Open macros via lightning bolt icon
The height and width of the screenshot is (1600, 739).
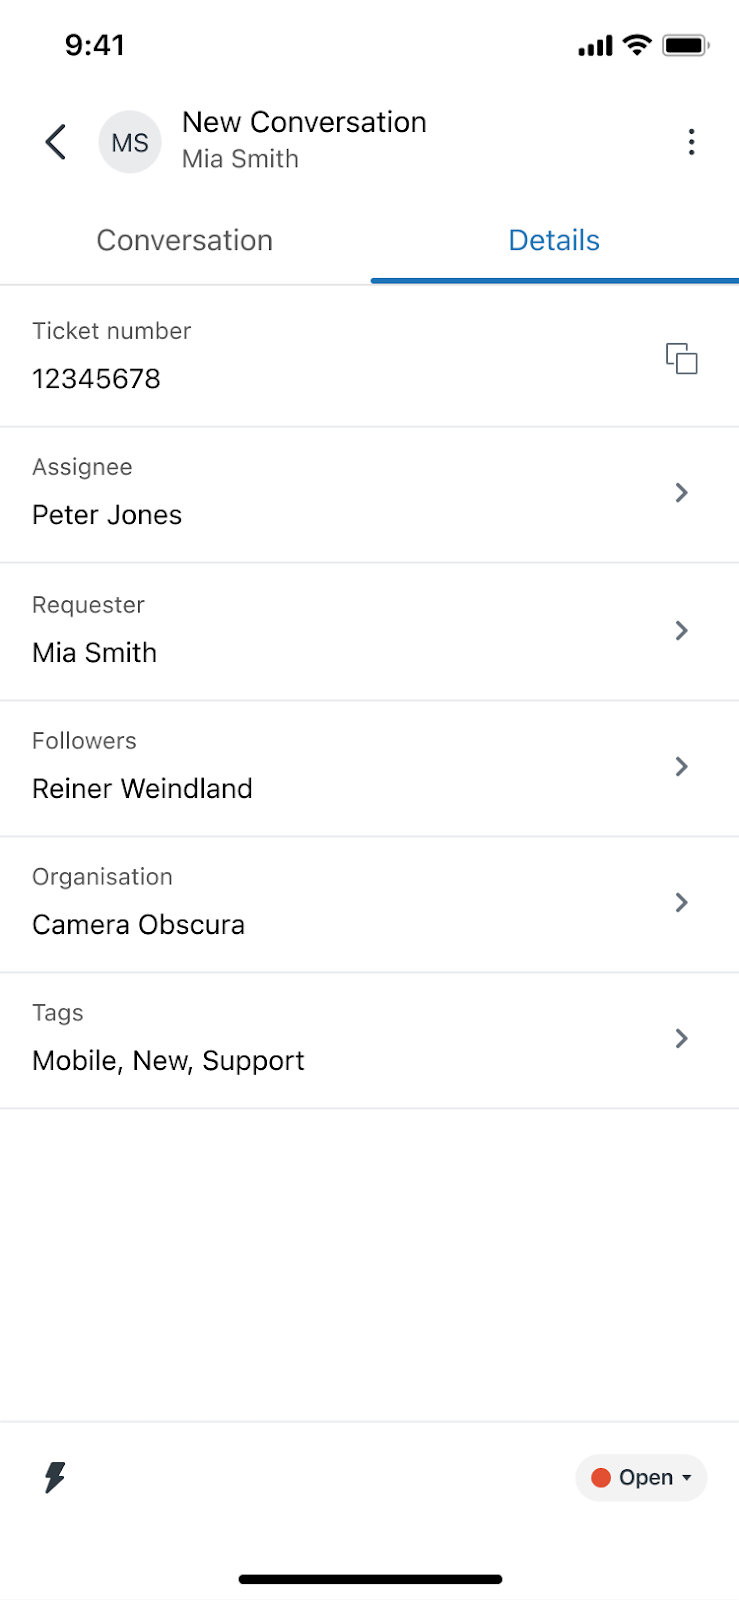point(55,1477)
